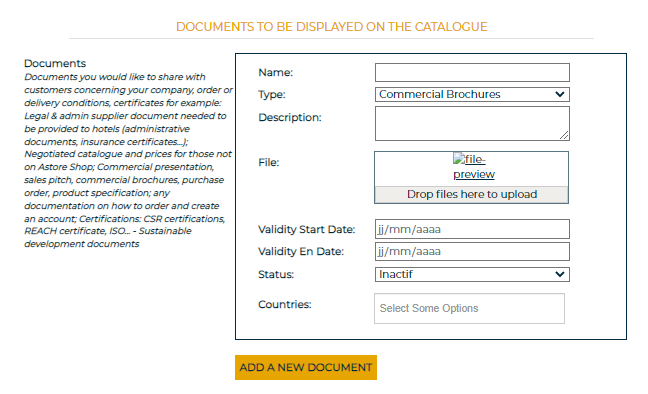648x394 pixels.
Task: Click the 'Status:' label
Action: pos(276,275)
